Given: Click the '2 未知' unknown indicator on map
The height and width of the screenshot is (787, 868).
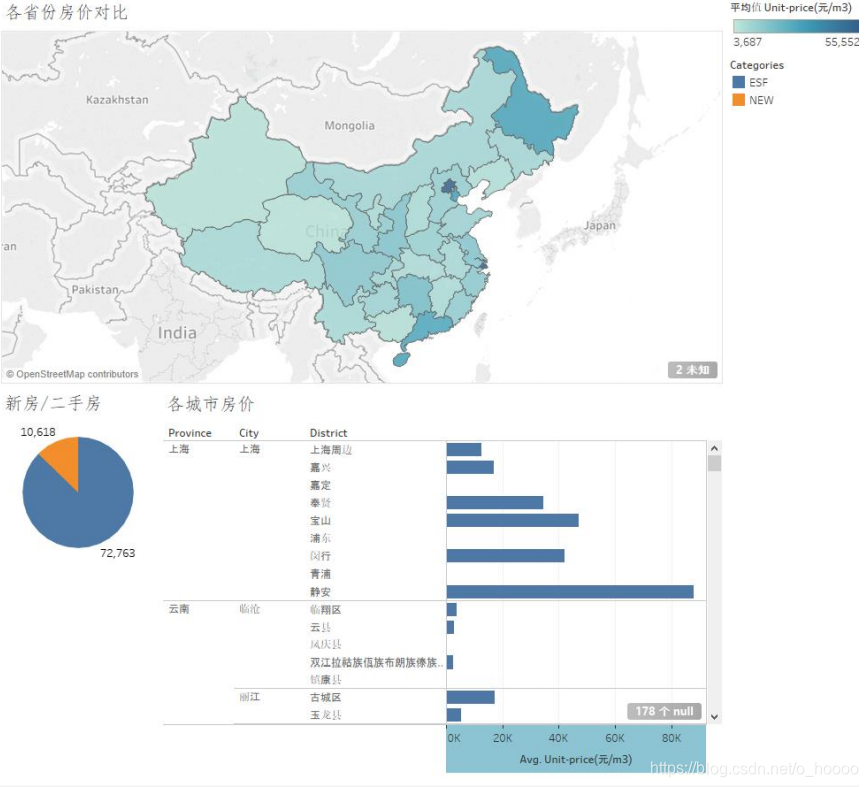Looking at the screenshot, I should pos(692,370).
